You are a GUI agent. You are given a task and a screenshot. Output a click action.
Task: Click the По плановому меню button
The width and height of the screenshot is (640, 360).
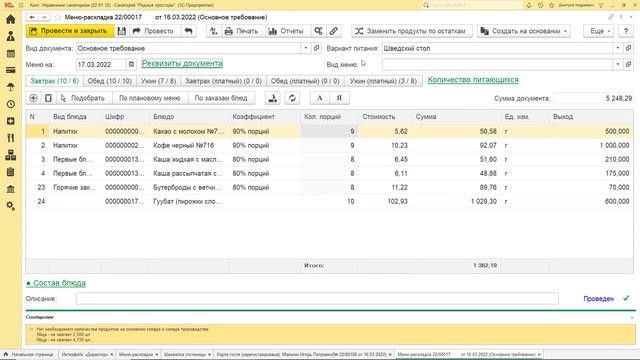(x=149, y=98)
